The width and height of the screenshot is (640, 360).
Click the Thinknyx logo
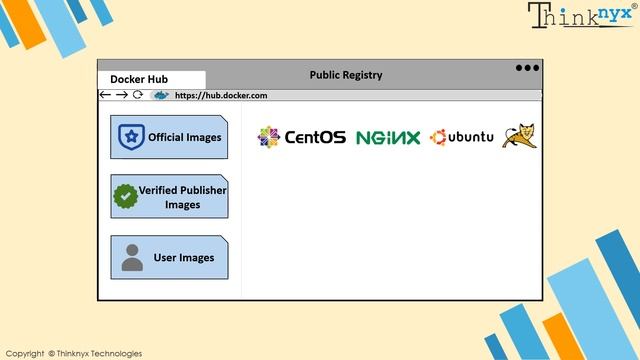click(x=582, y=15)
